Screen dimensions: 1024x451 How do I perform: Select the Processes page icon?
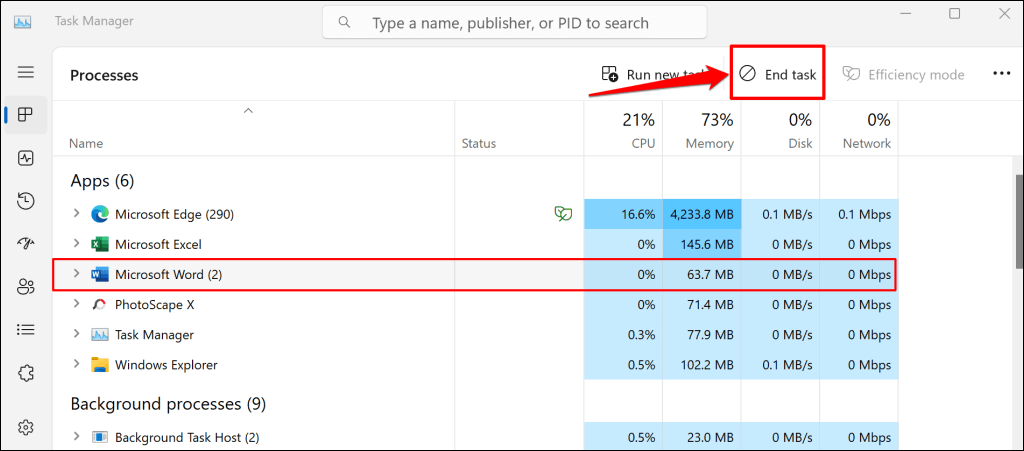(26, 115)
